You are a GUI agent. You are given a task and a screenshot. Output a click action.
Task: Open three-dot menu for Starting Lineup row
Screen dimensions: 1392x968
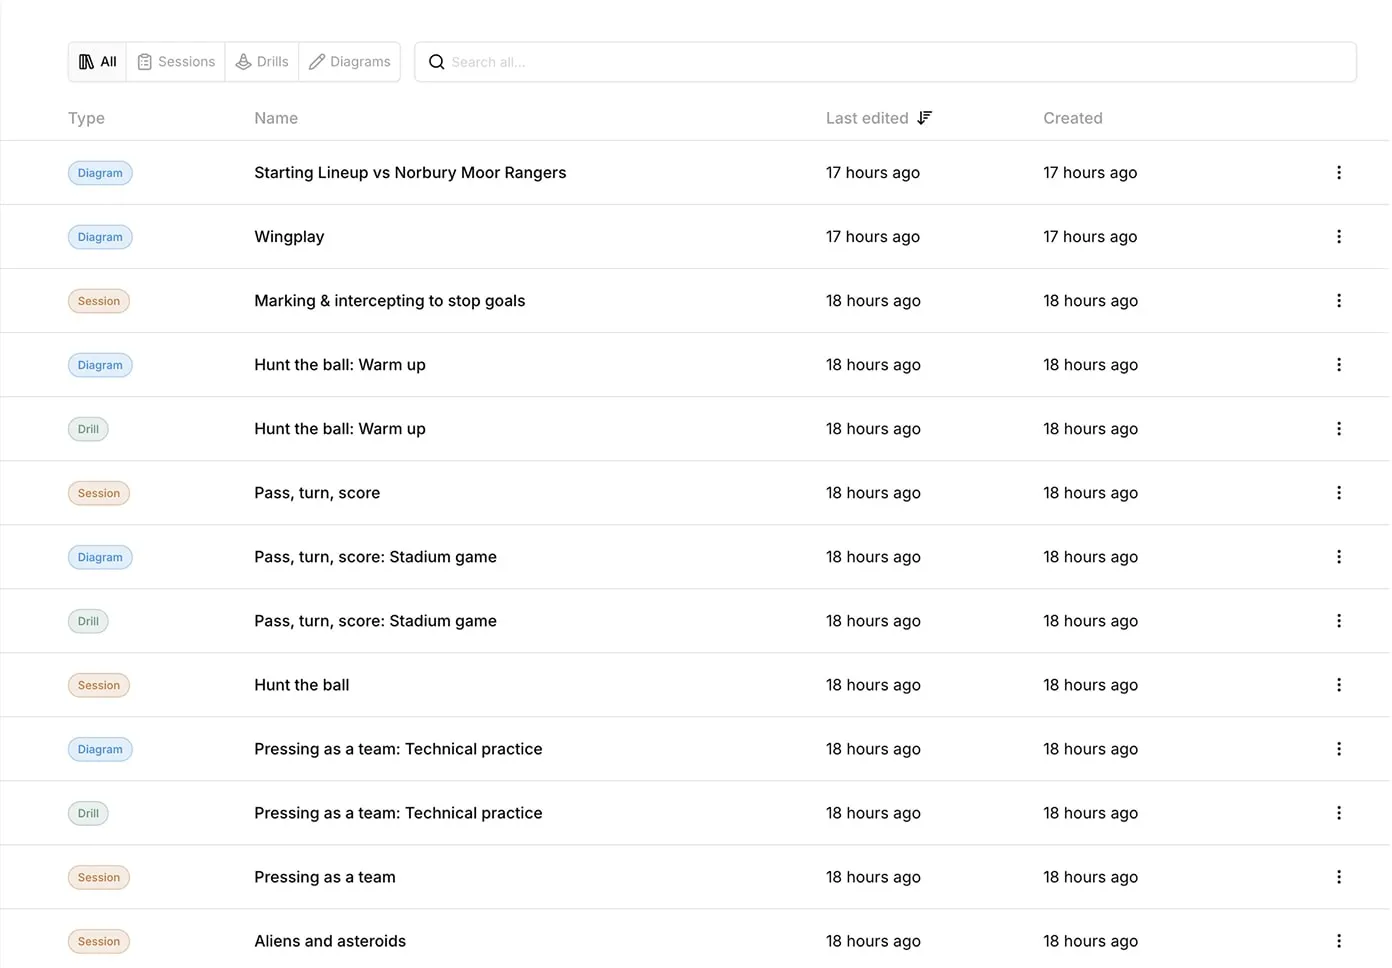[x=1338, y=173]
